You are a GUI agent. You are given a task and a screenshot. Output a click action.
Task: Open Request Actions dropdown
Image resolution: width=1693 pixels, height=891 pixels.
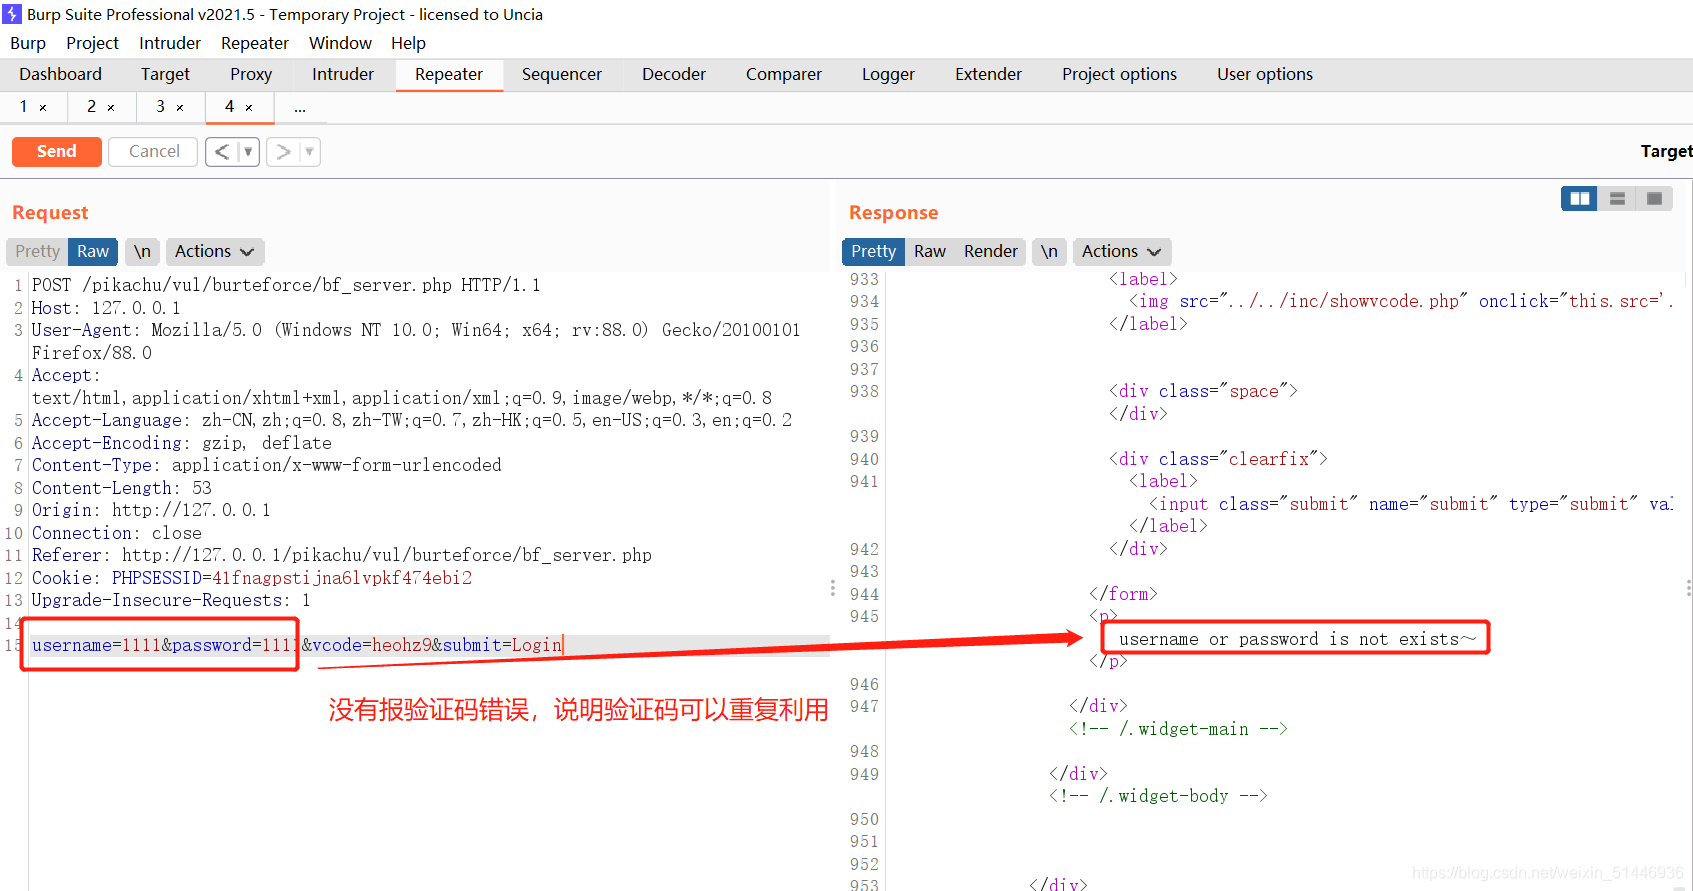215,251
